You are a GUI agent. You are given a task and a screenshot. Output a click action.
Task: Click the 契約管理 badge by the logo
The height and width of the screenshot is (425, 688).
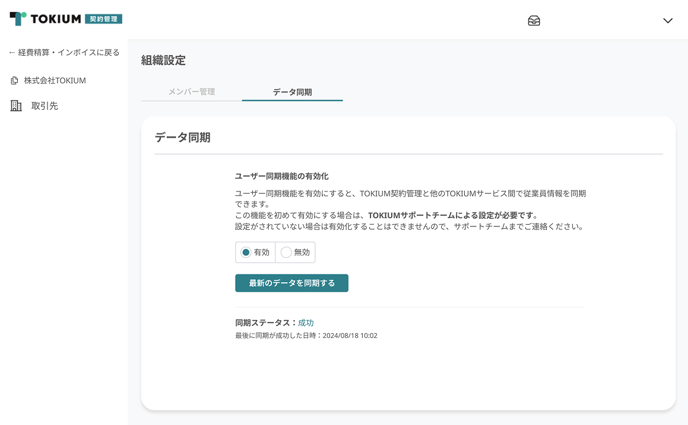point(104,19)
